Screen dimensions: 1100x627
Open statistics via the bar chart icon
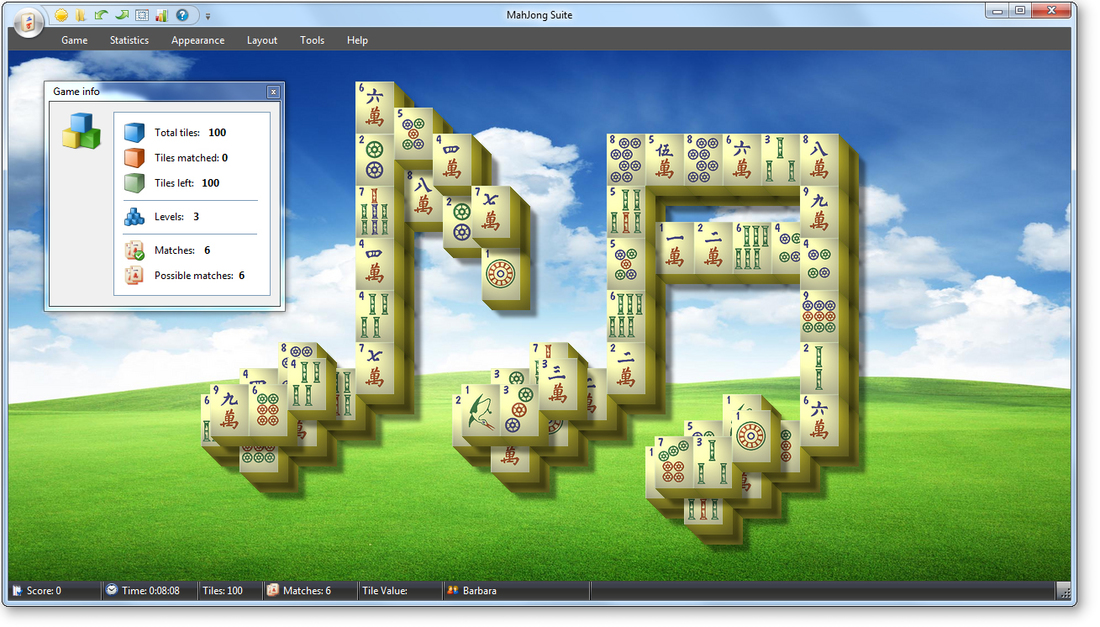coord(162,15)
